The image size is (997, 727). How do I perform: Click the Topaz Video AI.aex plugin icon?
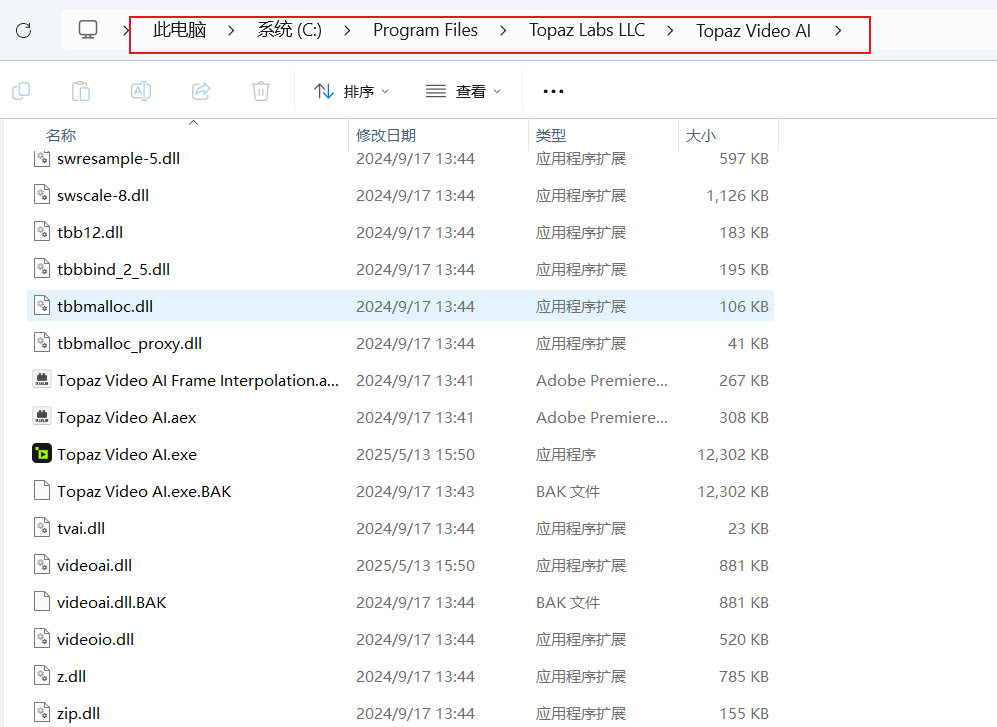click(x=42, y=417)
